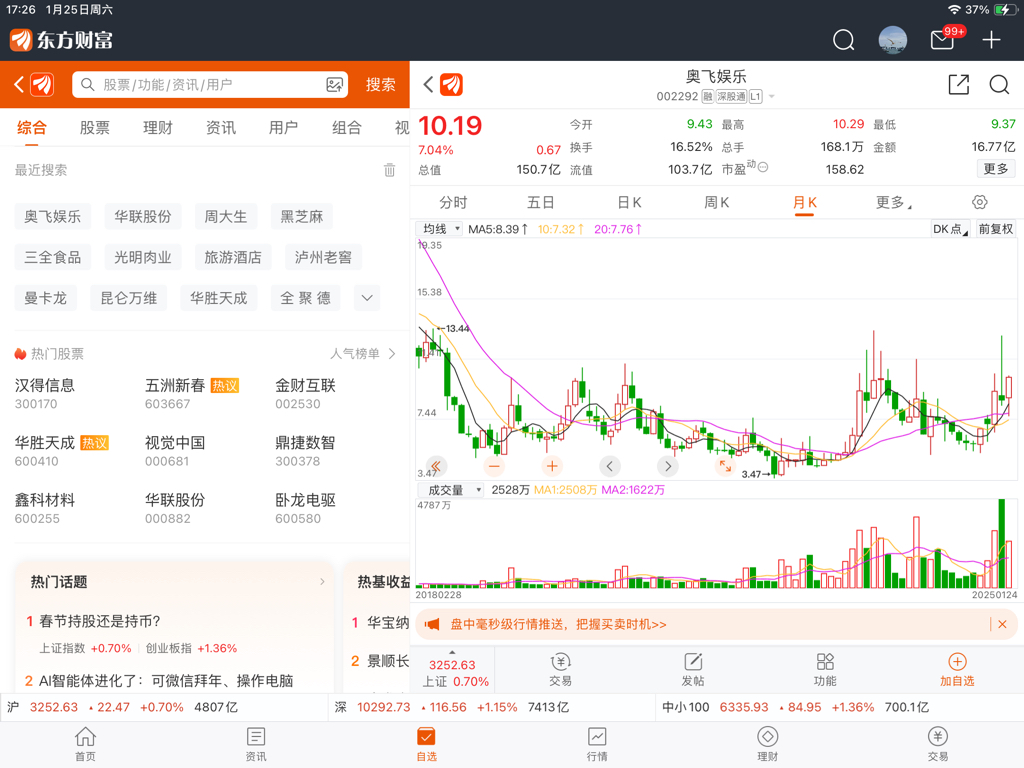
Task: Switch to the 组合 tab
Action: [x=346, y=127]
